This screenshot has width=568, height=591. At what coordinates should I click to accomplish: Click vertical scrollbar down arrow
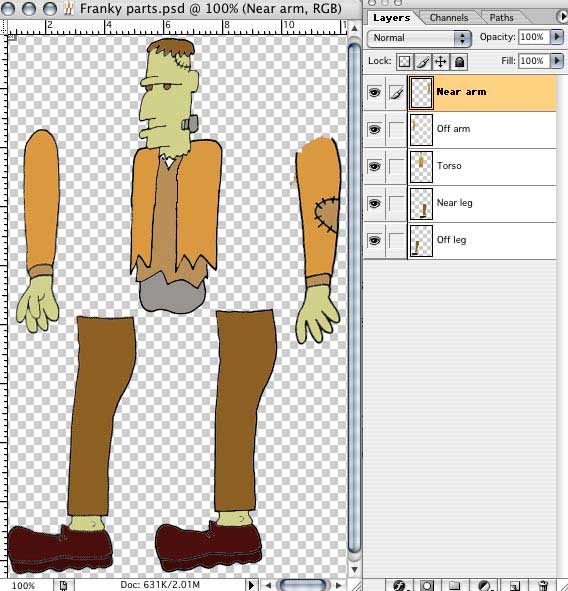(354, 570)
